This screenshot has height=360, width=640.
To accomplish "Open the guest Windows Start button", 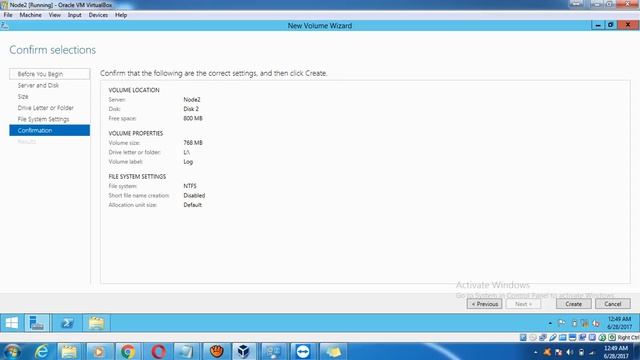I will click(12, 323).
